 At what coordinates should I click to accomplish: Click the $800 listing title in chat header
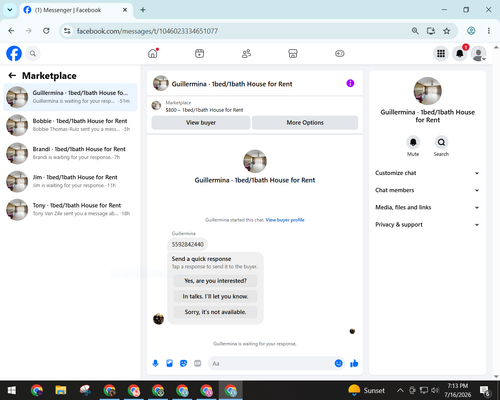point(204,110)
